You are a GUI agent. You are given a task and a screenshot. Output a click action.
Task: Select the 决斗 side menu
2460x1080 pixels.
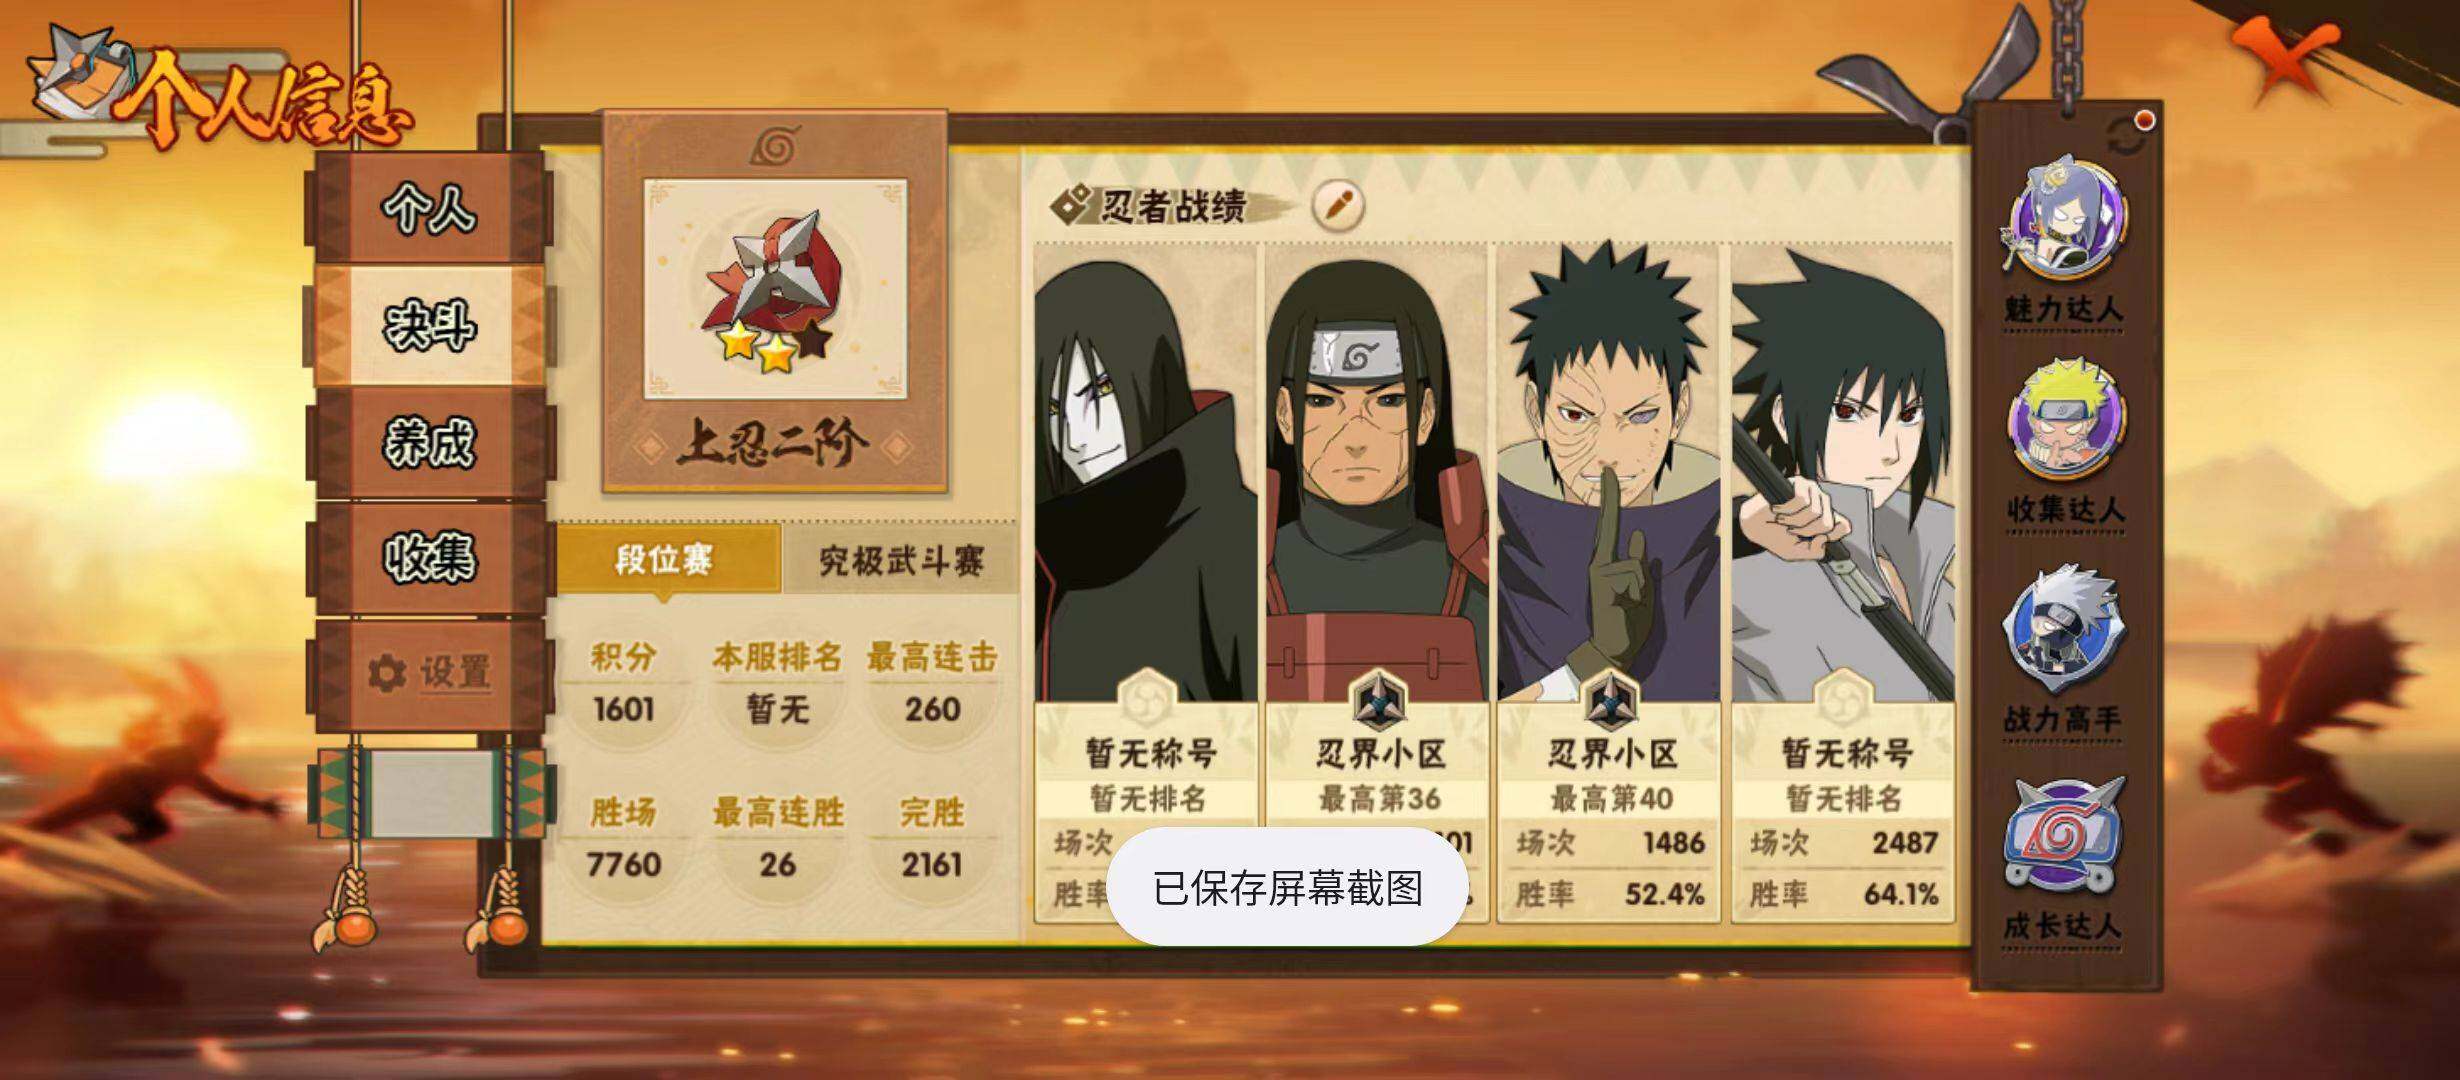coord(430,326)
